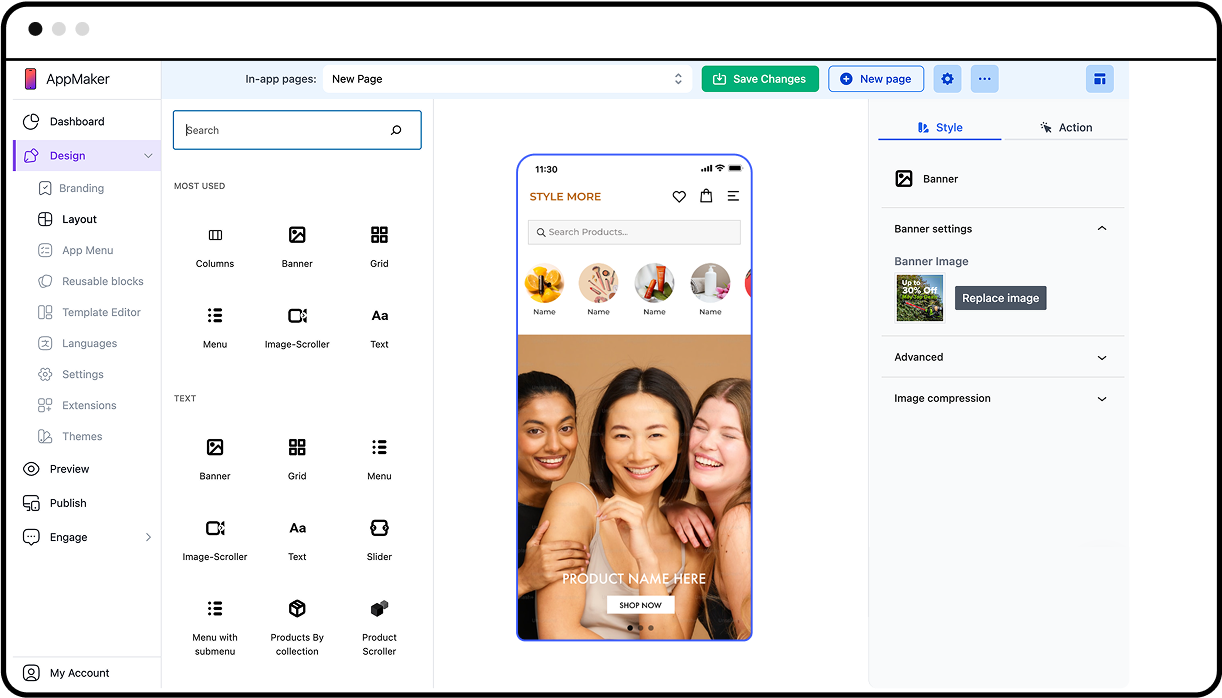Image resolution: width=1222 pixels, height=698 pixels.
Task: Click the banner image thumbnail
Action: tap(919, 298)
